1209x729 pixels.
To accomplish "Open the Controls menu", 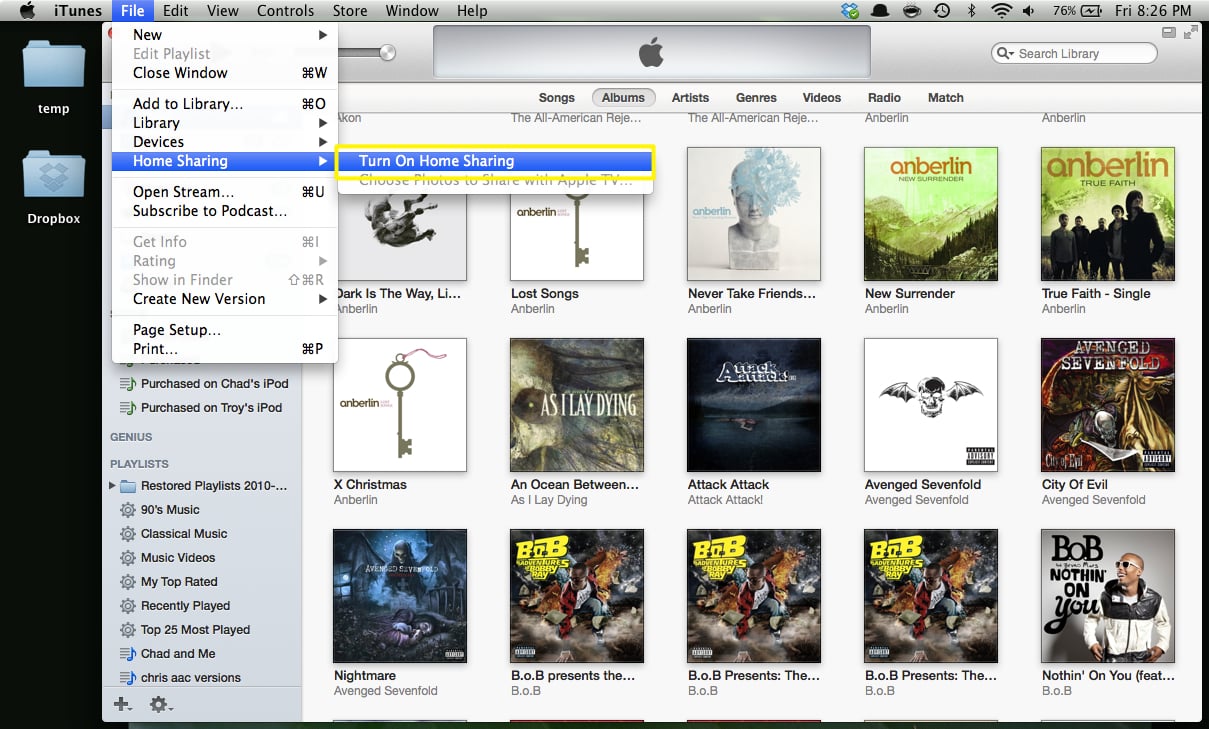I will (x=285, y=11).
